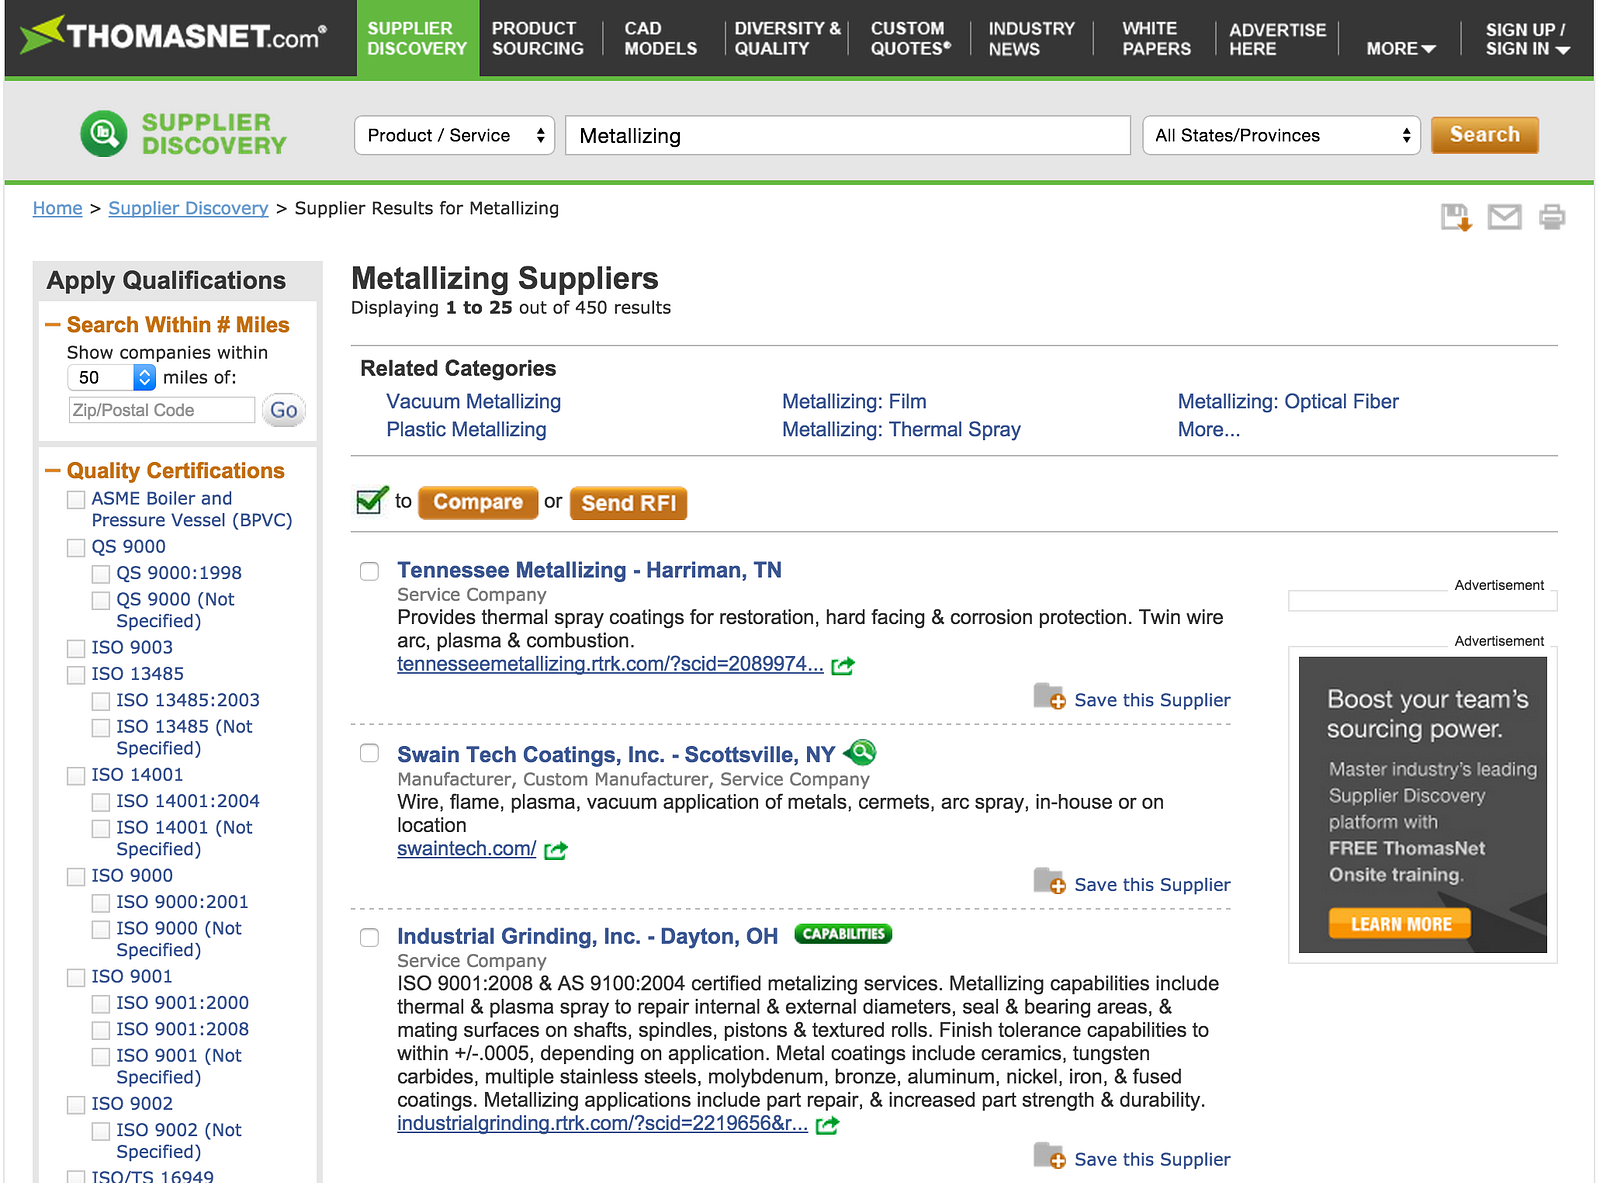The image size is (1600, 1183).
Task: Open Metallizing: Thermal Spray category
Action: coord(901,430)
